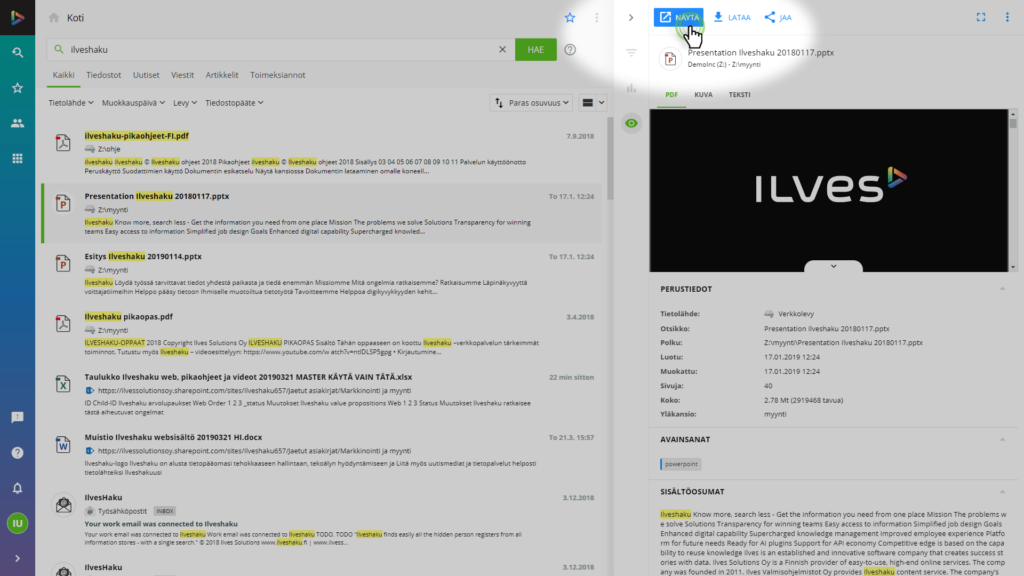Open the statistics bar chart icon
1024x576 pixels.
coord(631,88)
